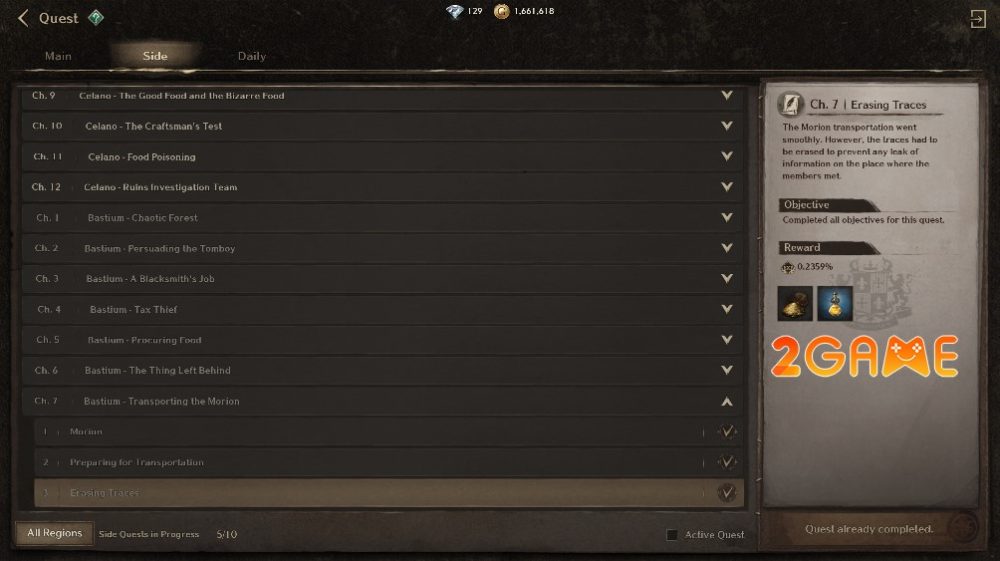Expand Bastium - Tax Thief chapter

(726, 309)
